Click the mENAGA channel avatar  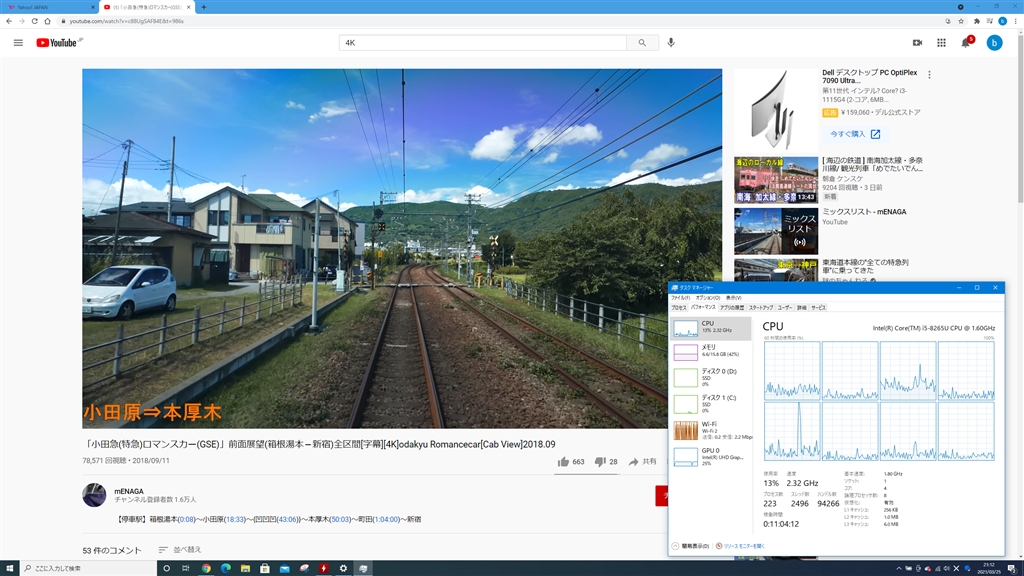[94, 495]
